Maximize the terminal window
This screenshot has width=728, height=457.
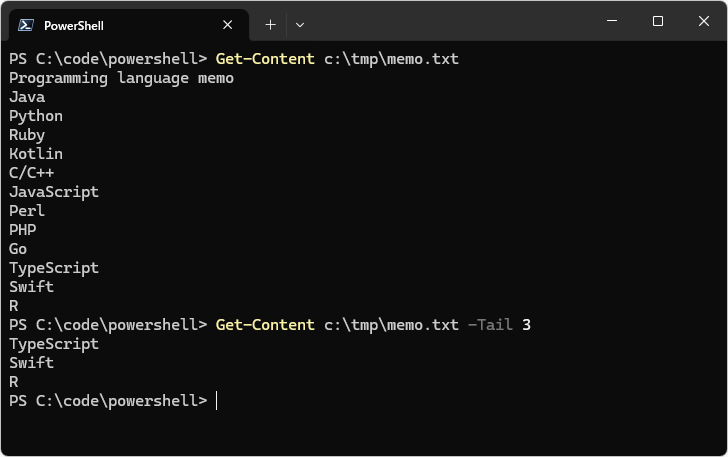657,21
